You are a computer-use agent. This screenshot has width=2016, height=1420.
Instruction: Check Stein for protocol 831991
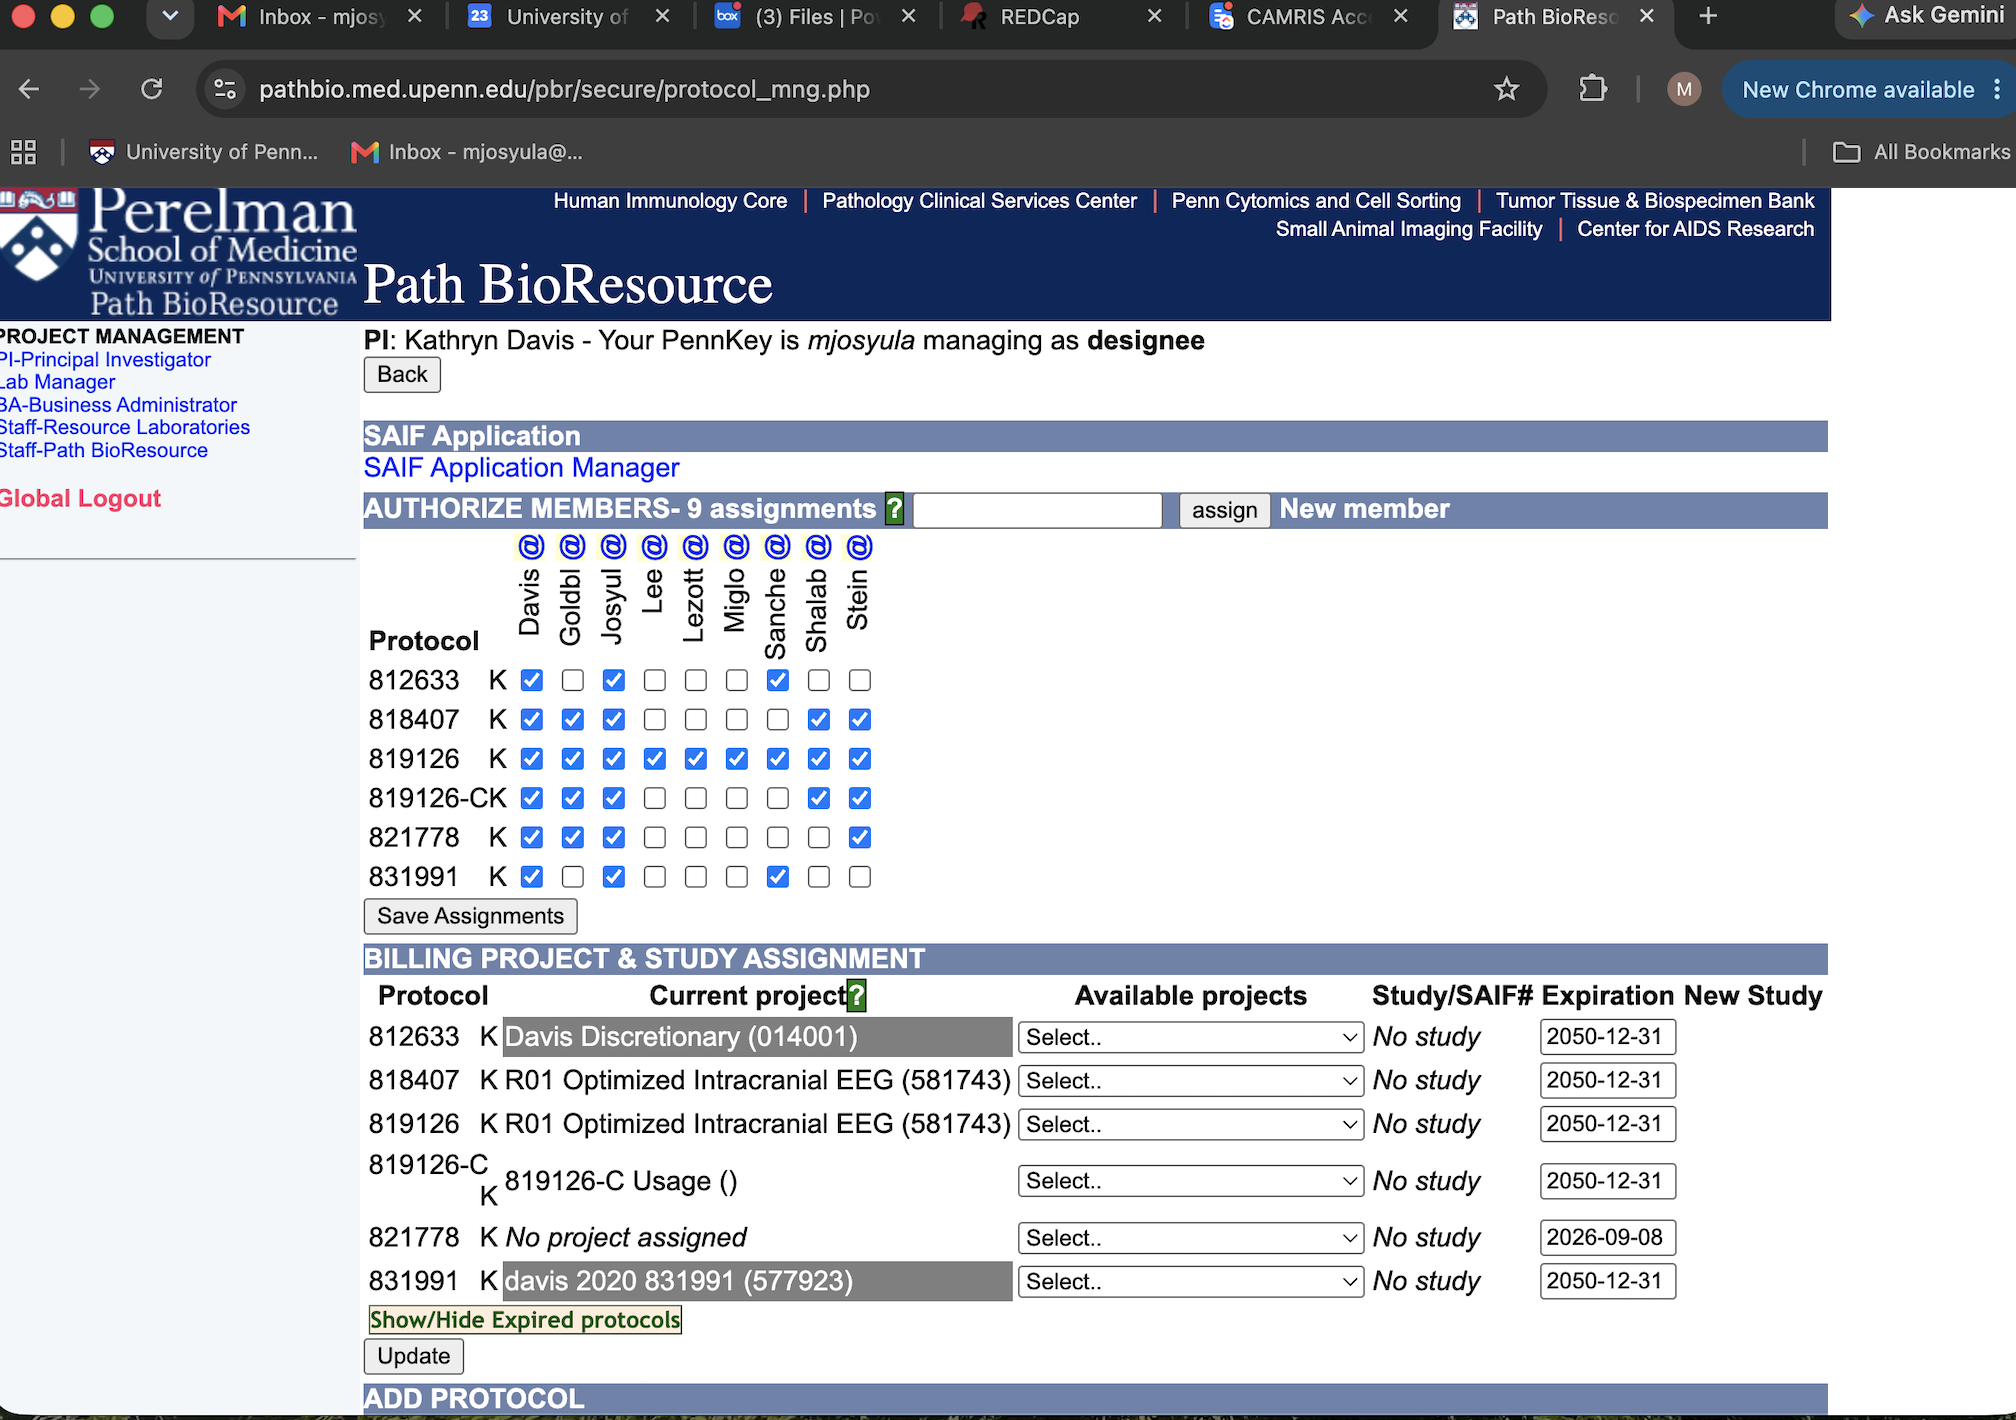[859, 877]
